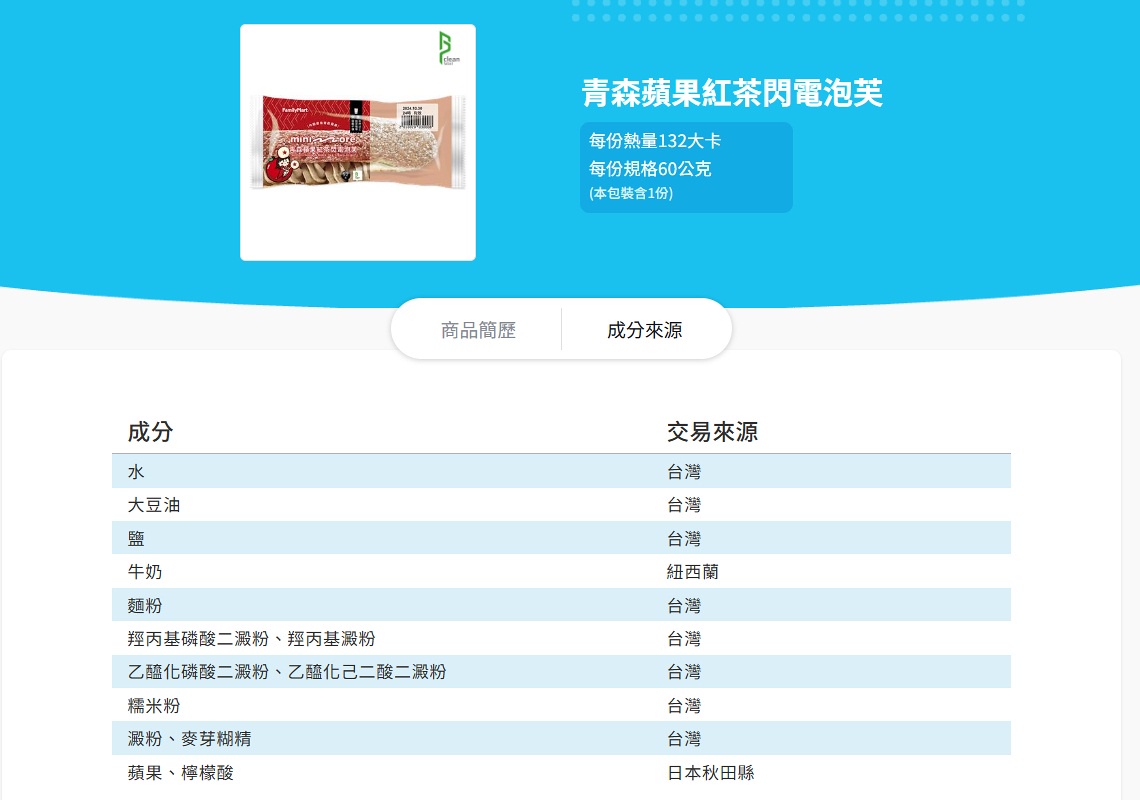This screenshot has width=1140, height=800.
Task: Click the 每份規格60公克 text
Action: 650,169
